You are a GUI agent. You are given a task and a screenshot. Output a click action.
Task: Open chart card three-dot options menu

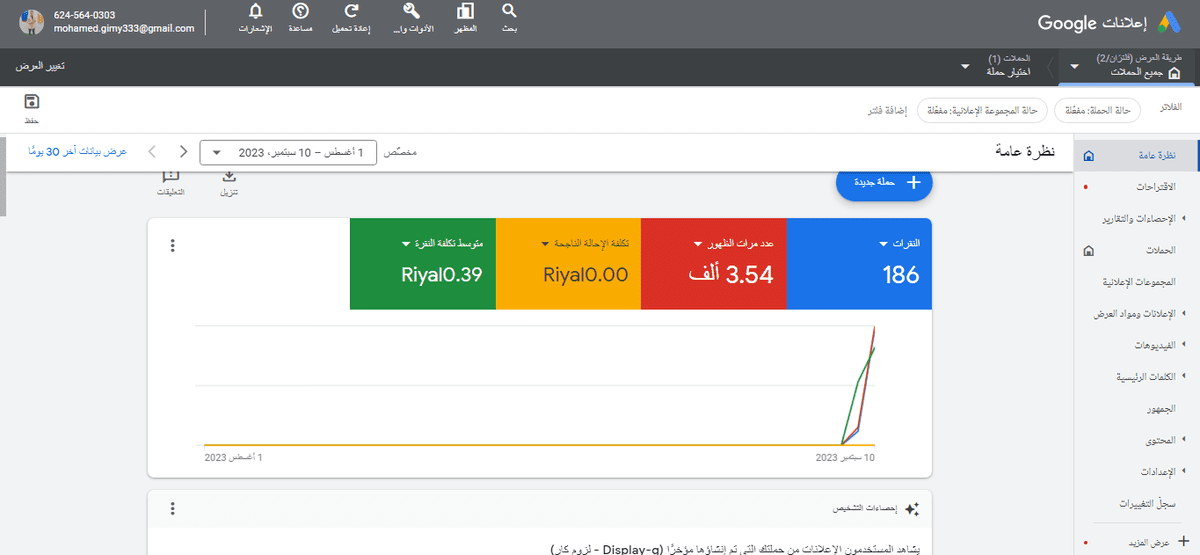pyautogui.click(x=173, y=246)
